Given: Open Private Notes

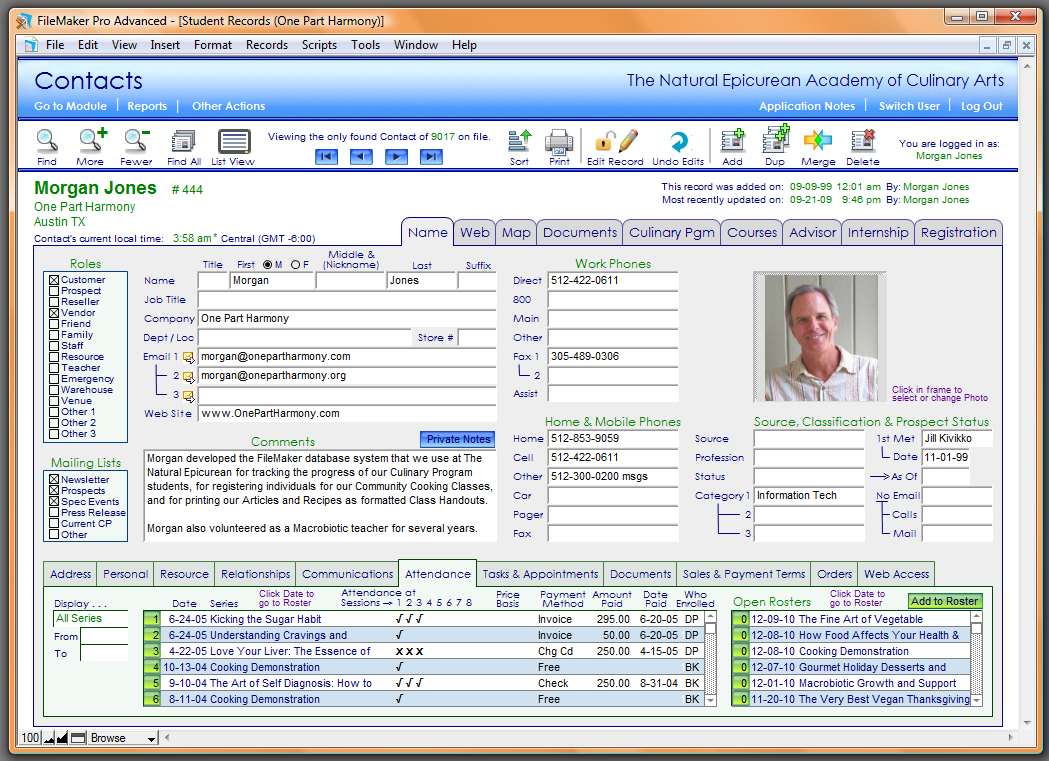Looking at the screenshot, I should point(458,439).
